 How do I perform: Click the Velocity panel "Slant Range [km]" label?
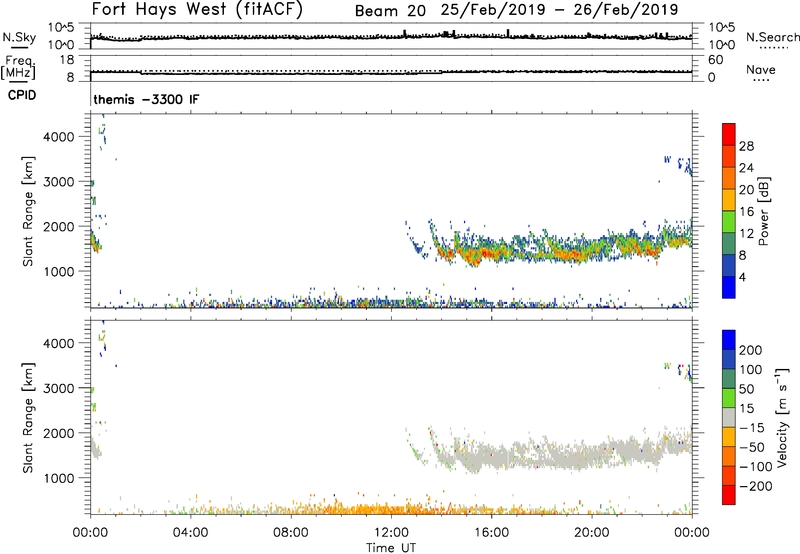click(28, 417)
